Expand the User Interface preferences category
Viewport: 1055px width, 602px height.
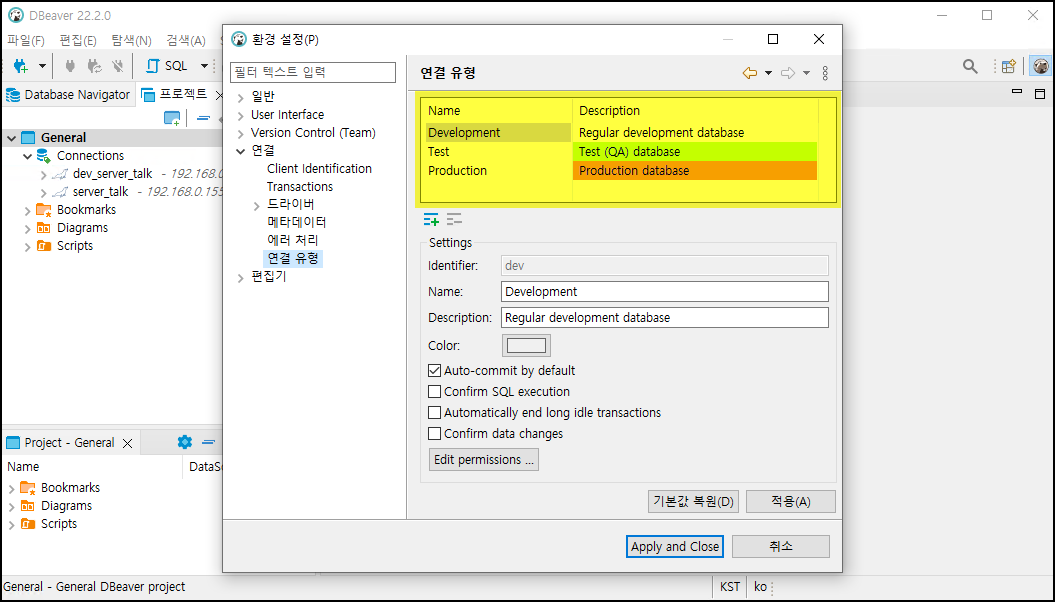click(x=240, y=116)
